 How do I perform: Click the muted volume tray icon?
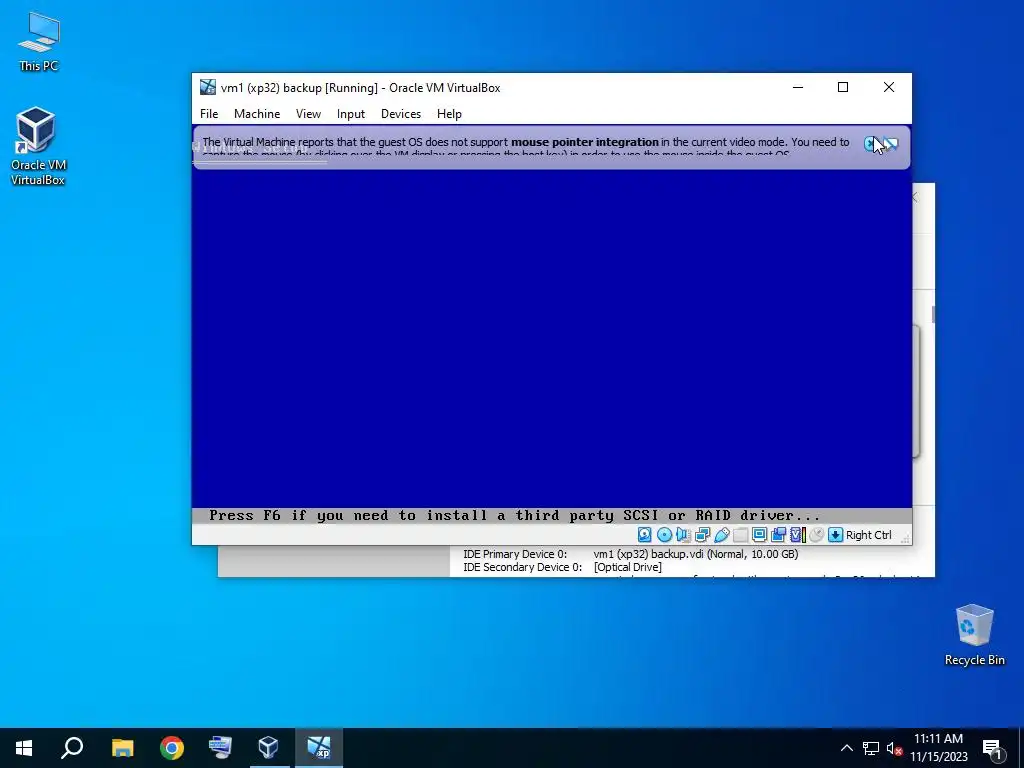point(894,748)
